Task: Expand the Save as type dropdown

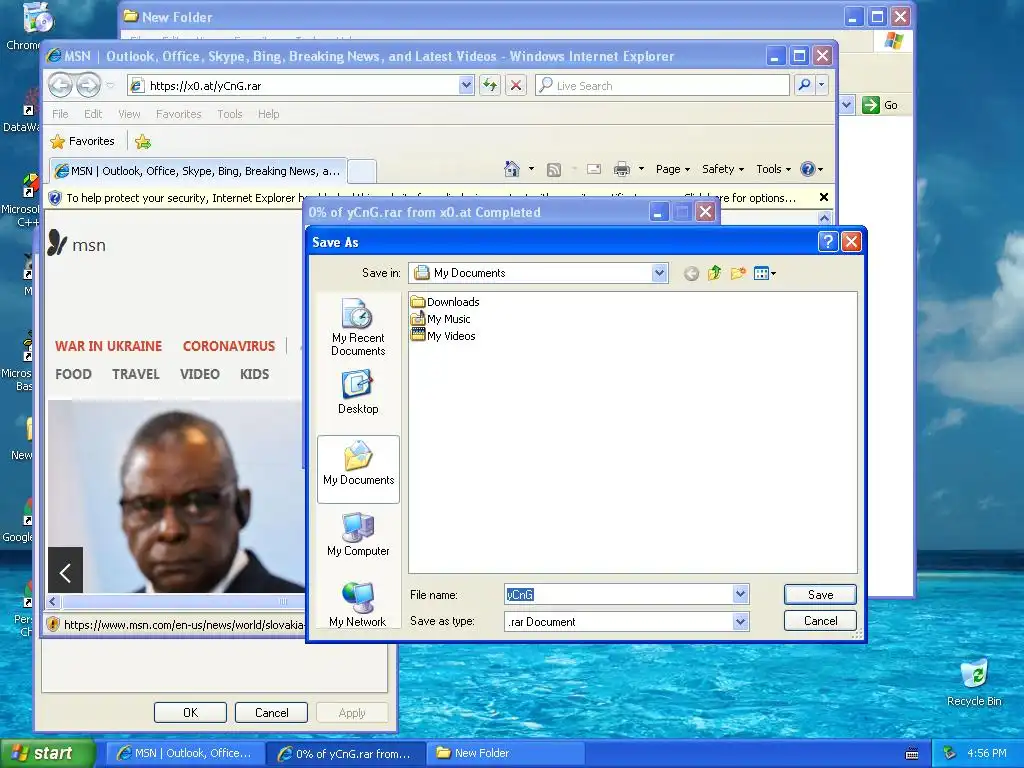Action: [740, 622]
